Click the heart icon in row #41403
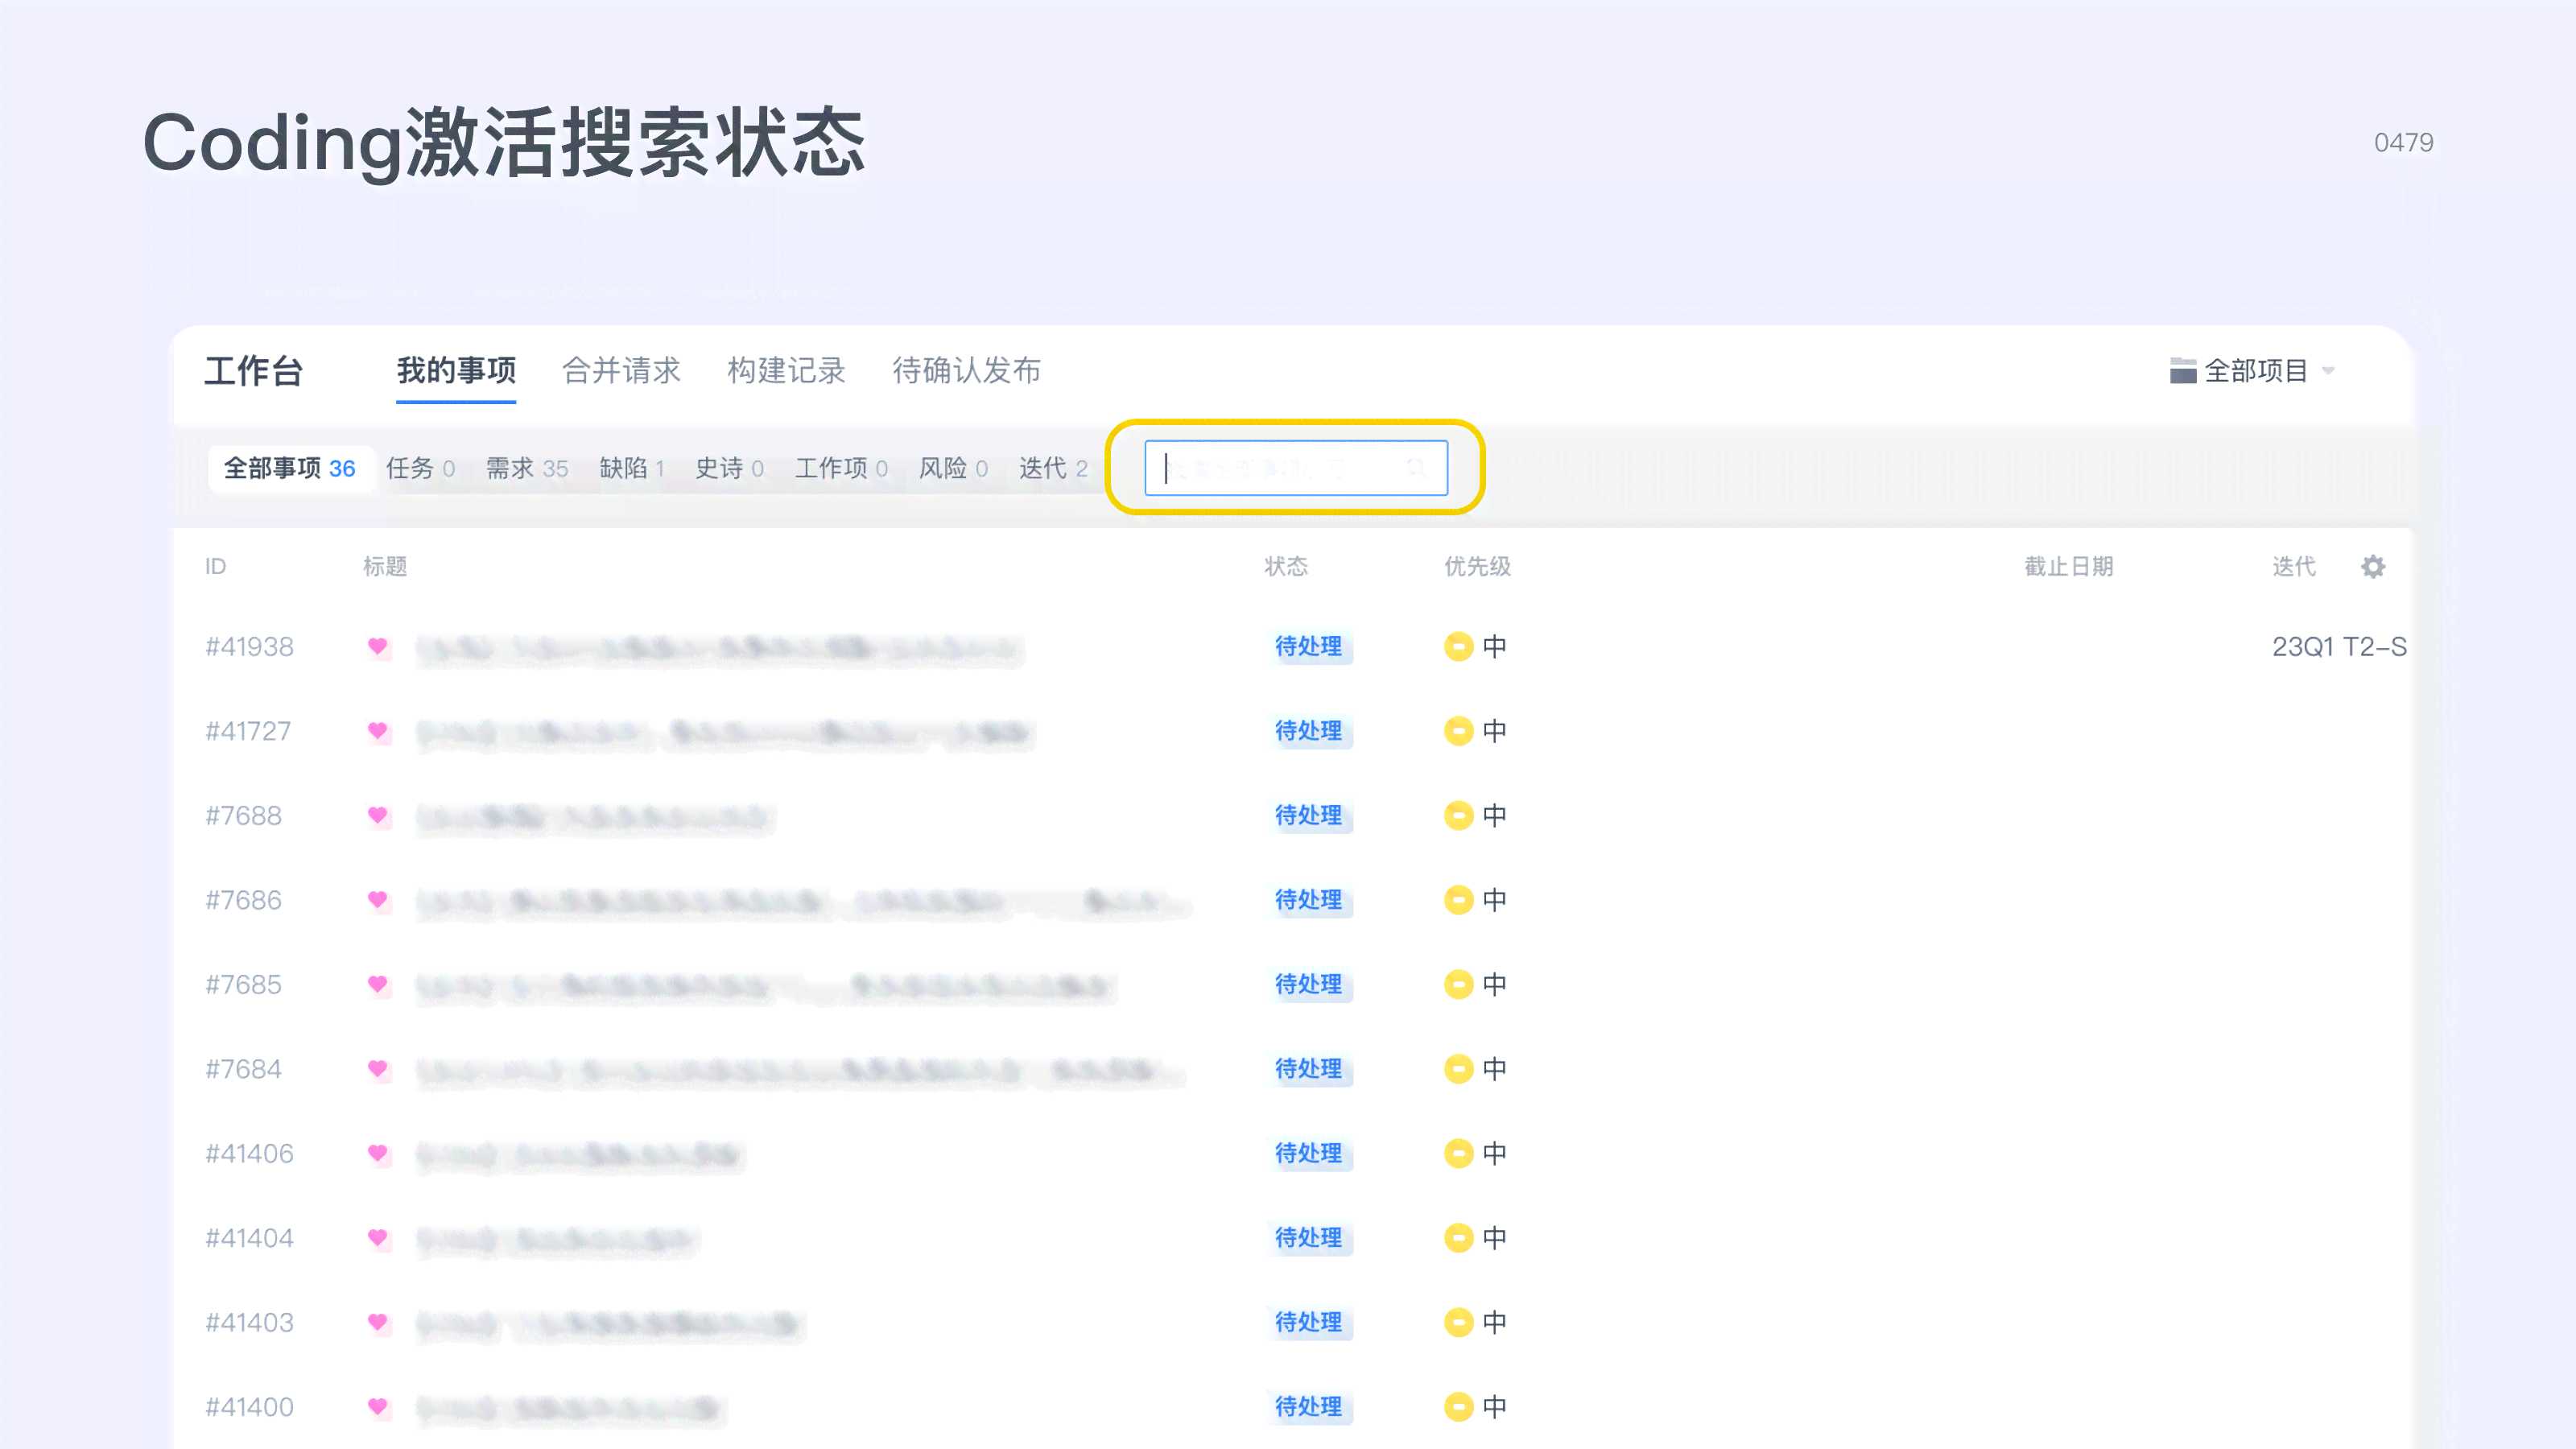This screenshot has height=1449, width=2576. point(377,1322)
